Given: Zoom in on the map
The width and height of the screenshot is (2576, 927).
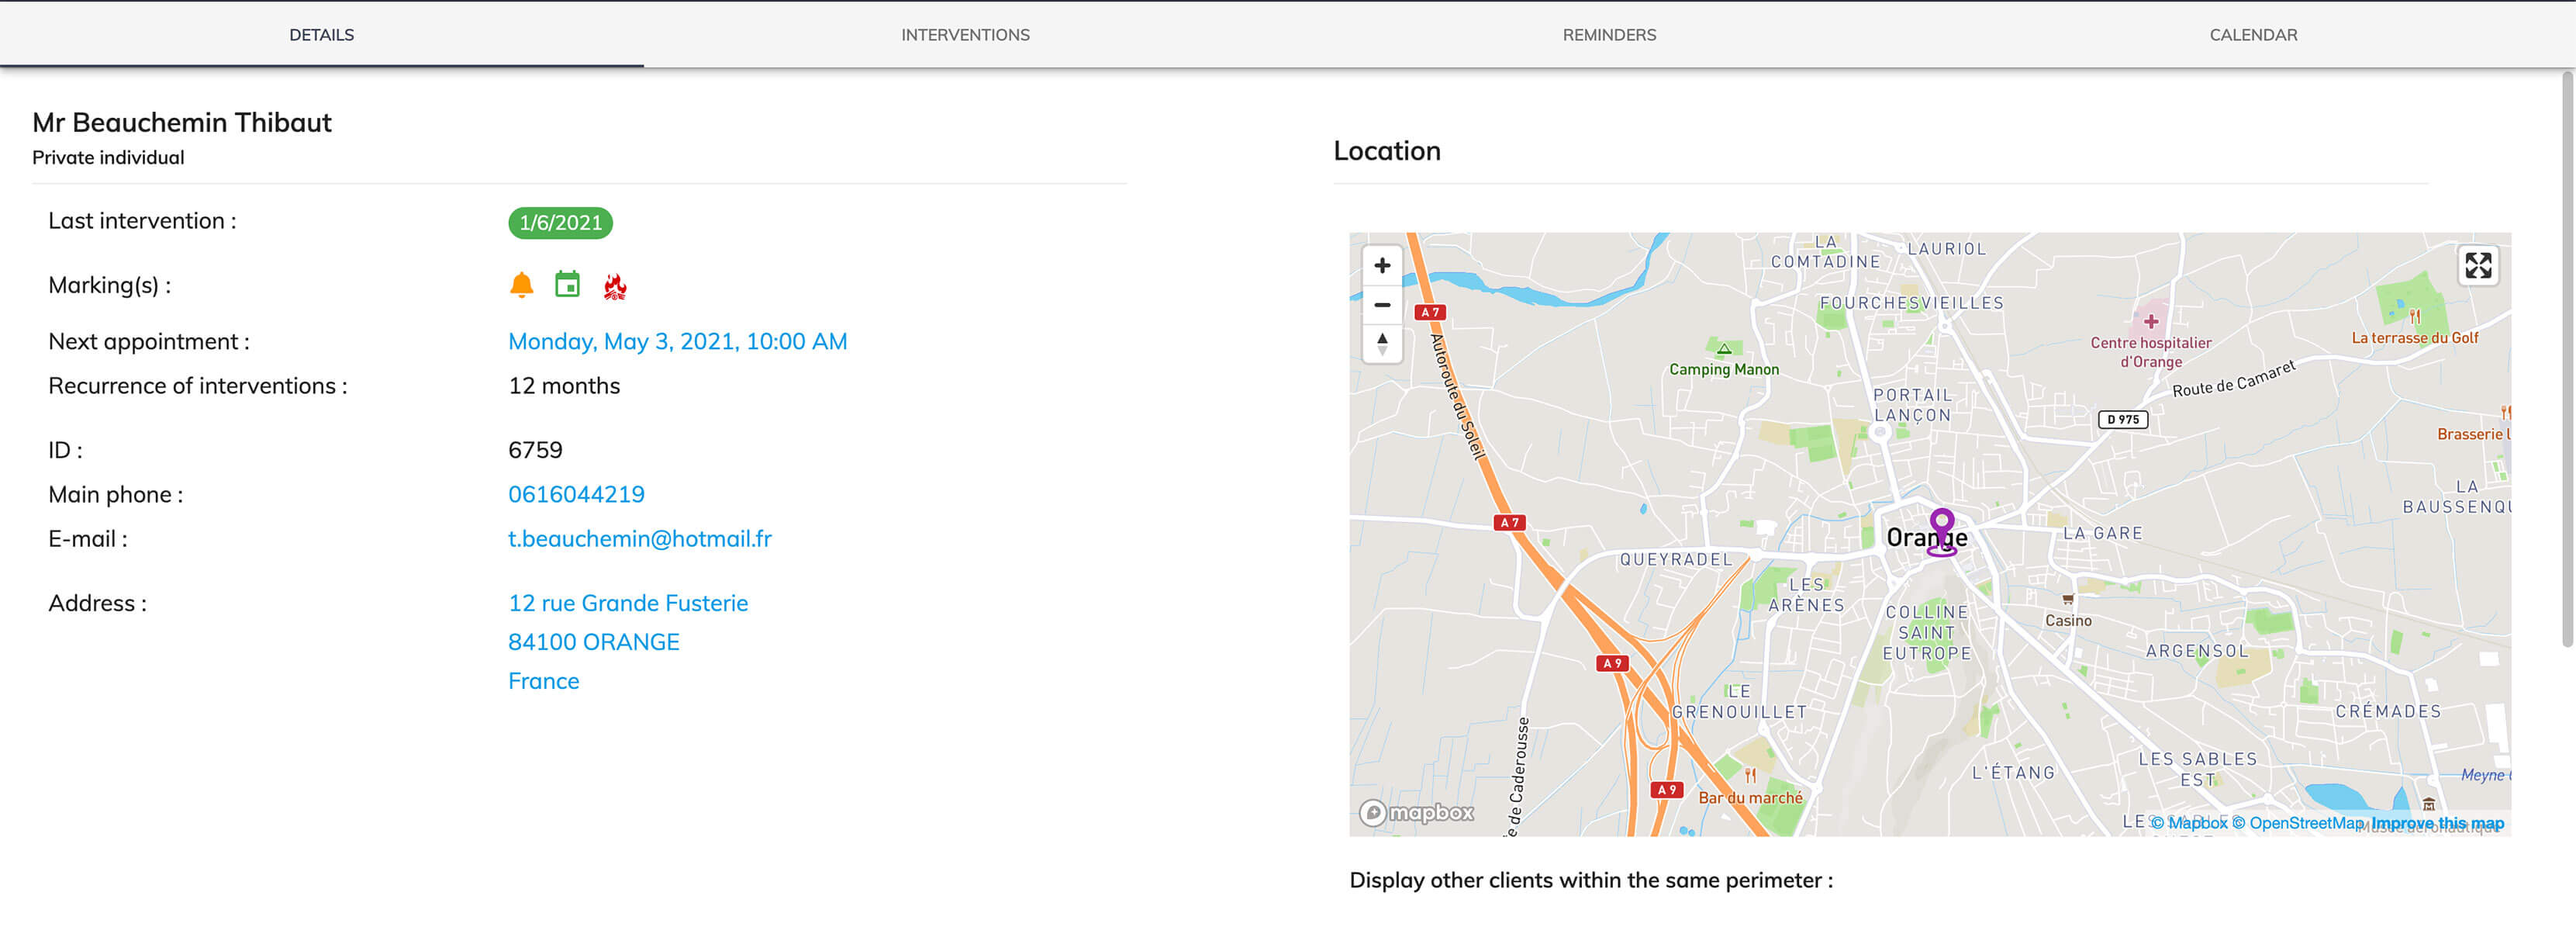Looking at the screenshot, I should 1383,265.
